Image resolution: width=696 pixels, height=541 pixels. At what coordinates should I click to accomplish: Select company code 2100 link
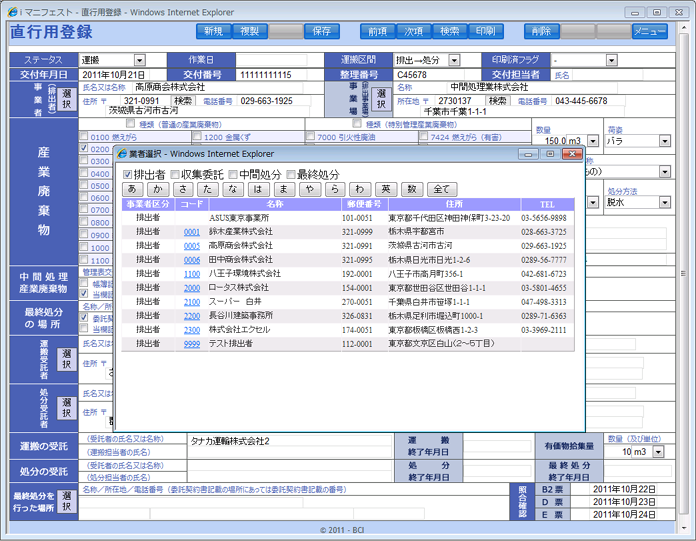click(x=192, y=302)
